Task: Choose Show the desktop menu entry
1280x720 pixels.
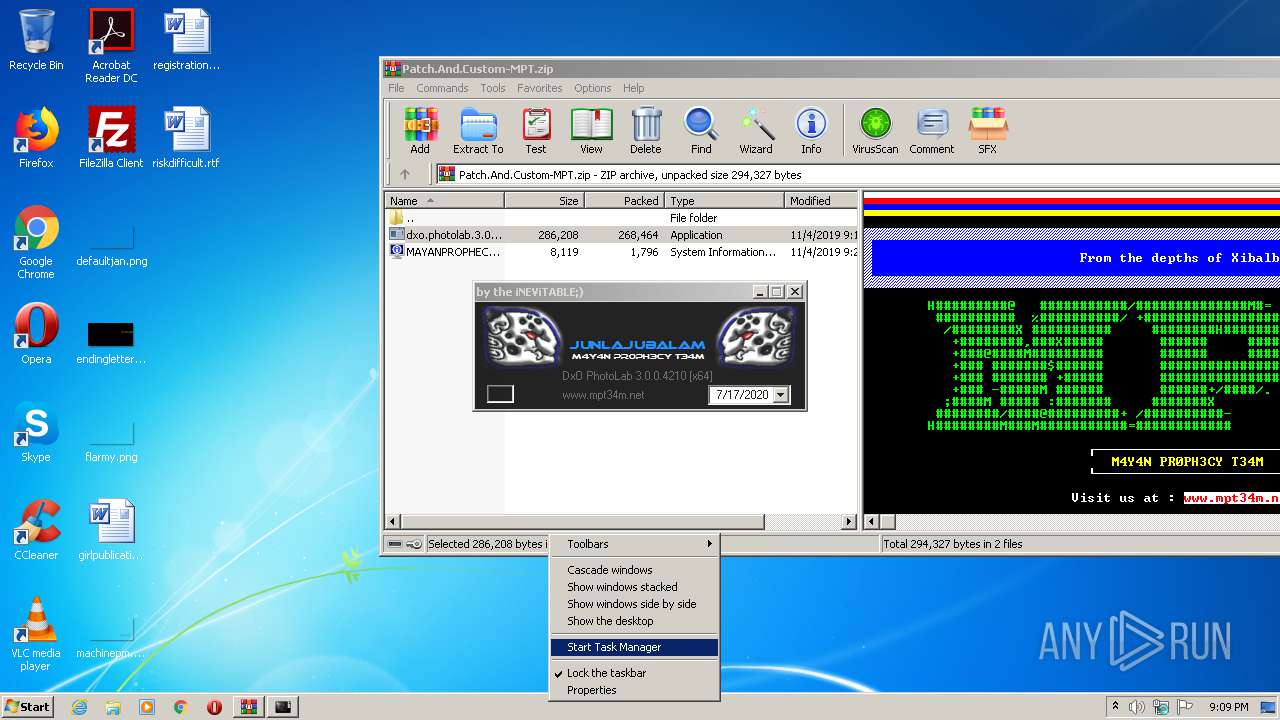Action: (634, 621)
